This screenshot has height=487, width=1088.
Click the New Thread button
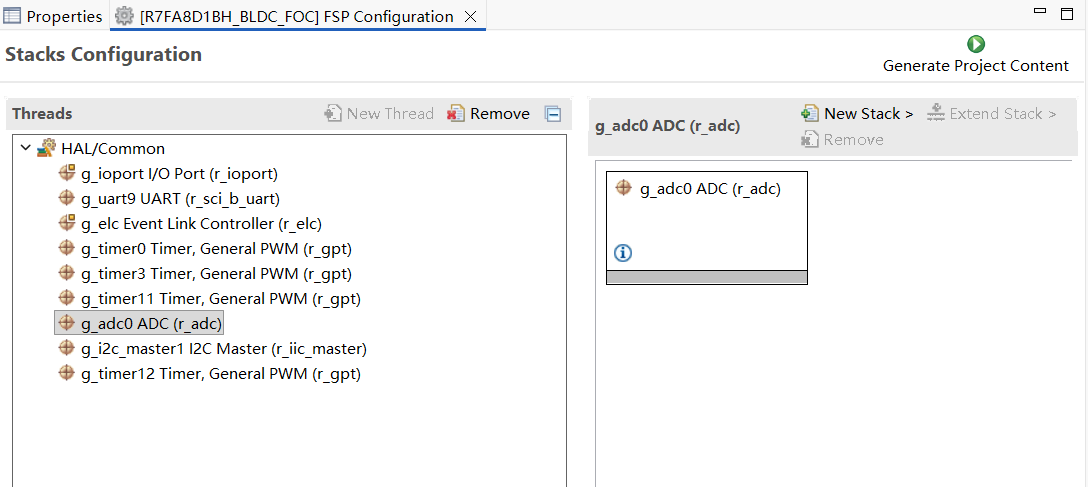pyautogui.click(x=379, y=114)
